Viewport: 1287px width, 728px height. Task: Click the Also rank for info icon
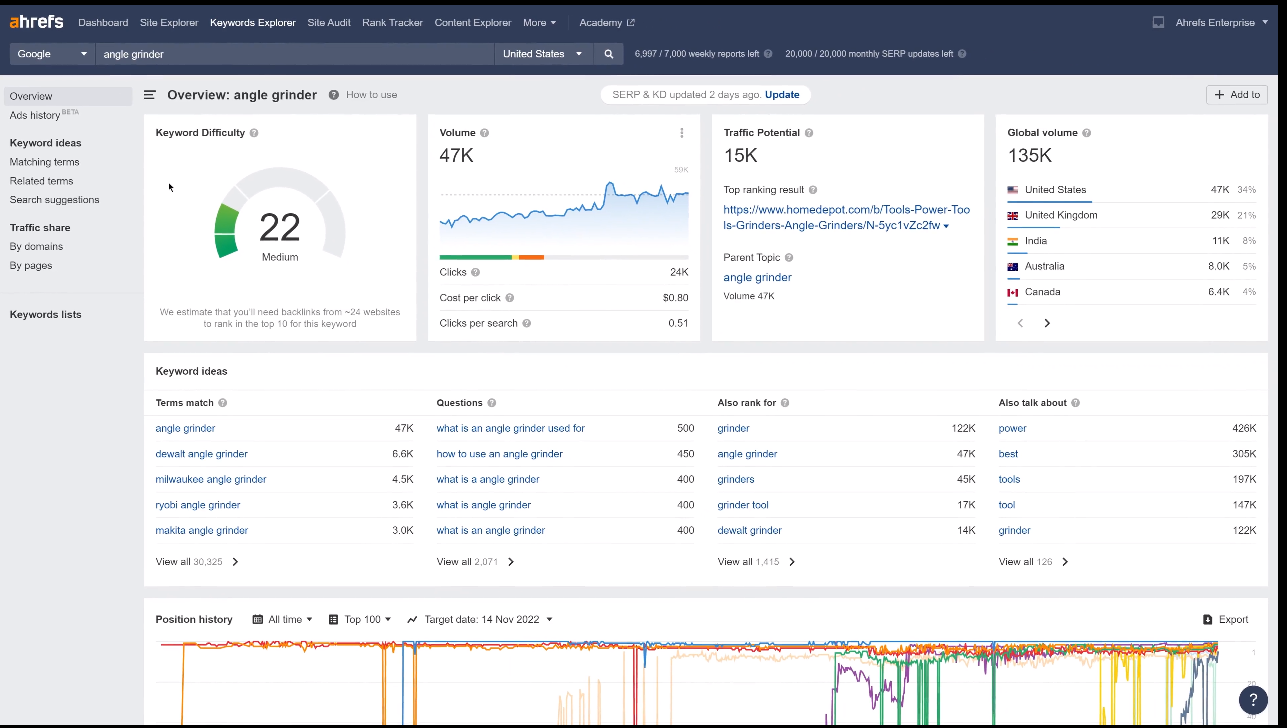tap(785, 403)
